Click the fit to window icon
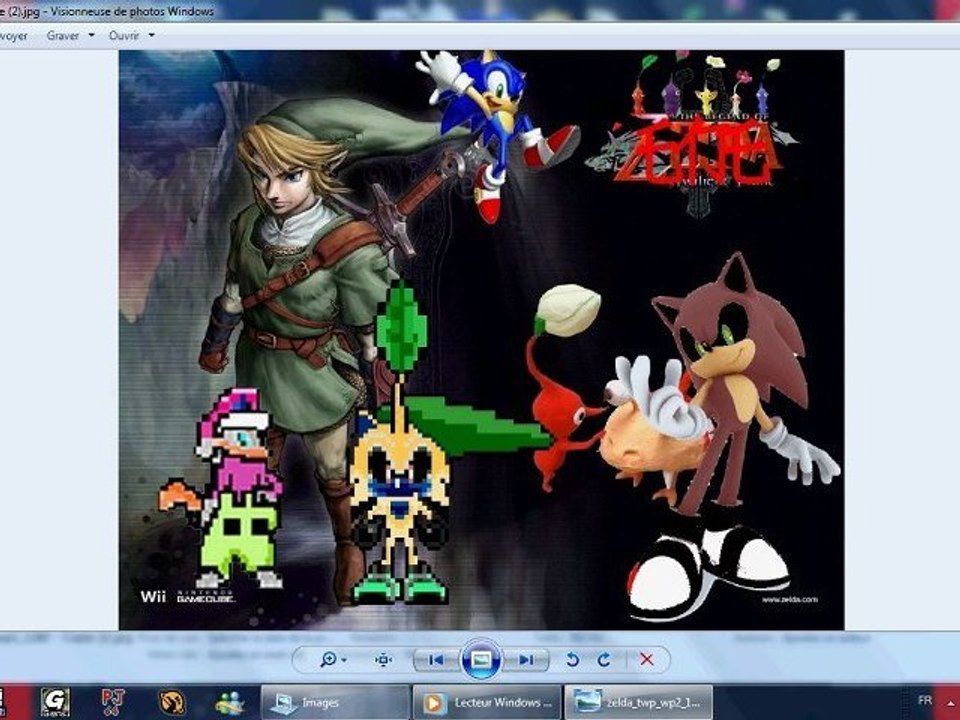 click(383, 659)
